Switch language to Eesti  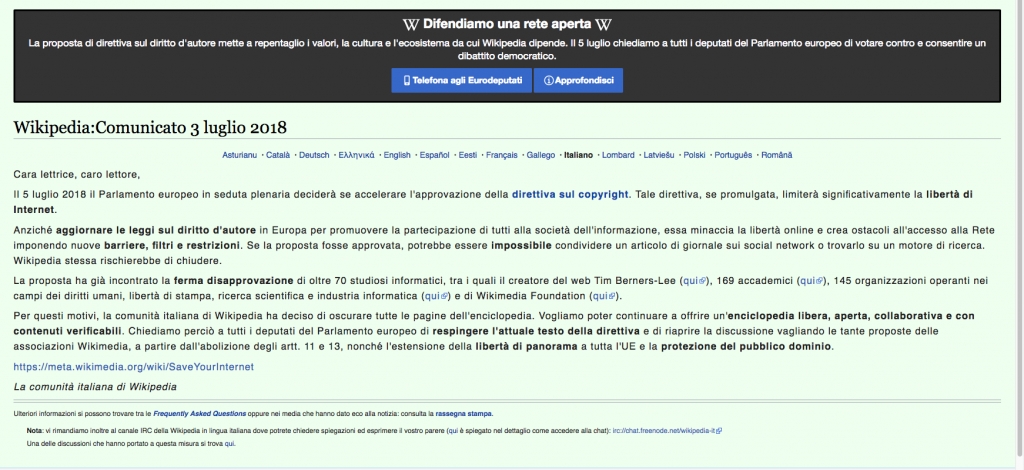468,155
